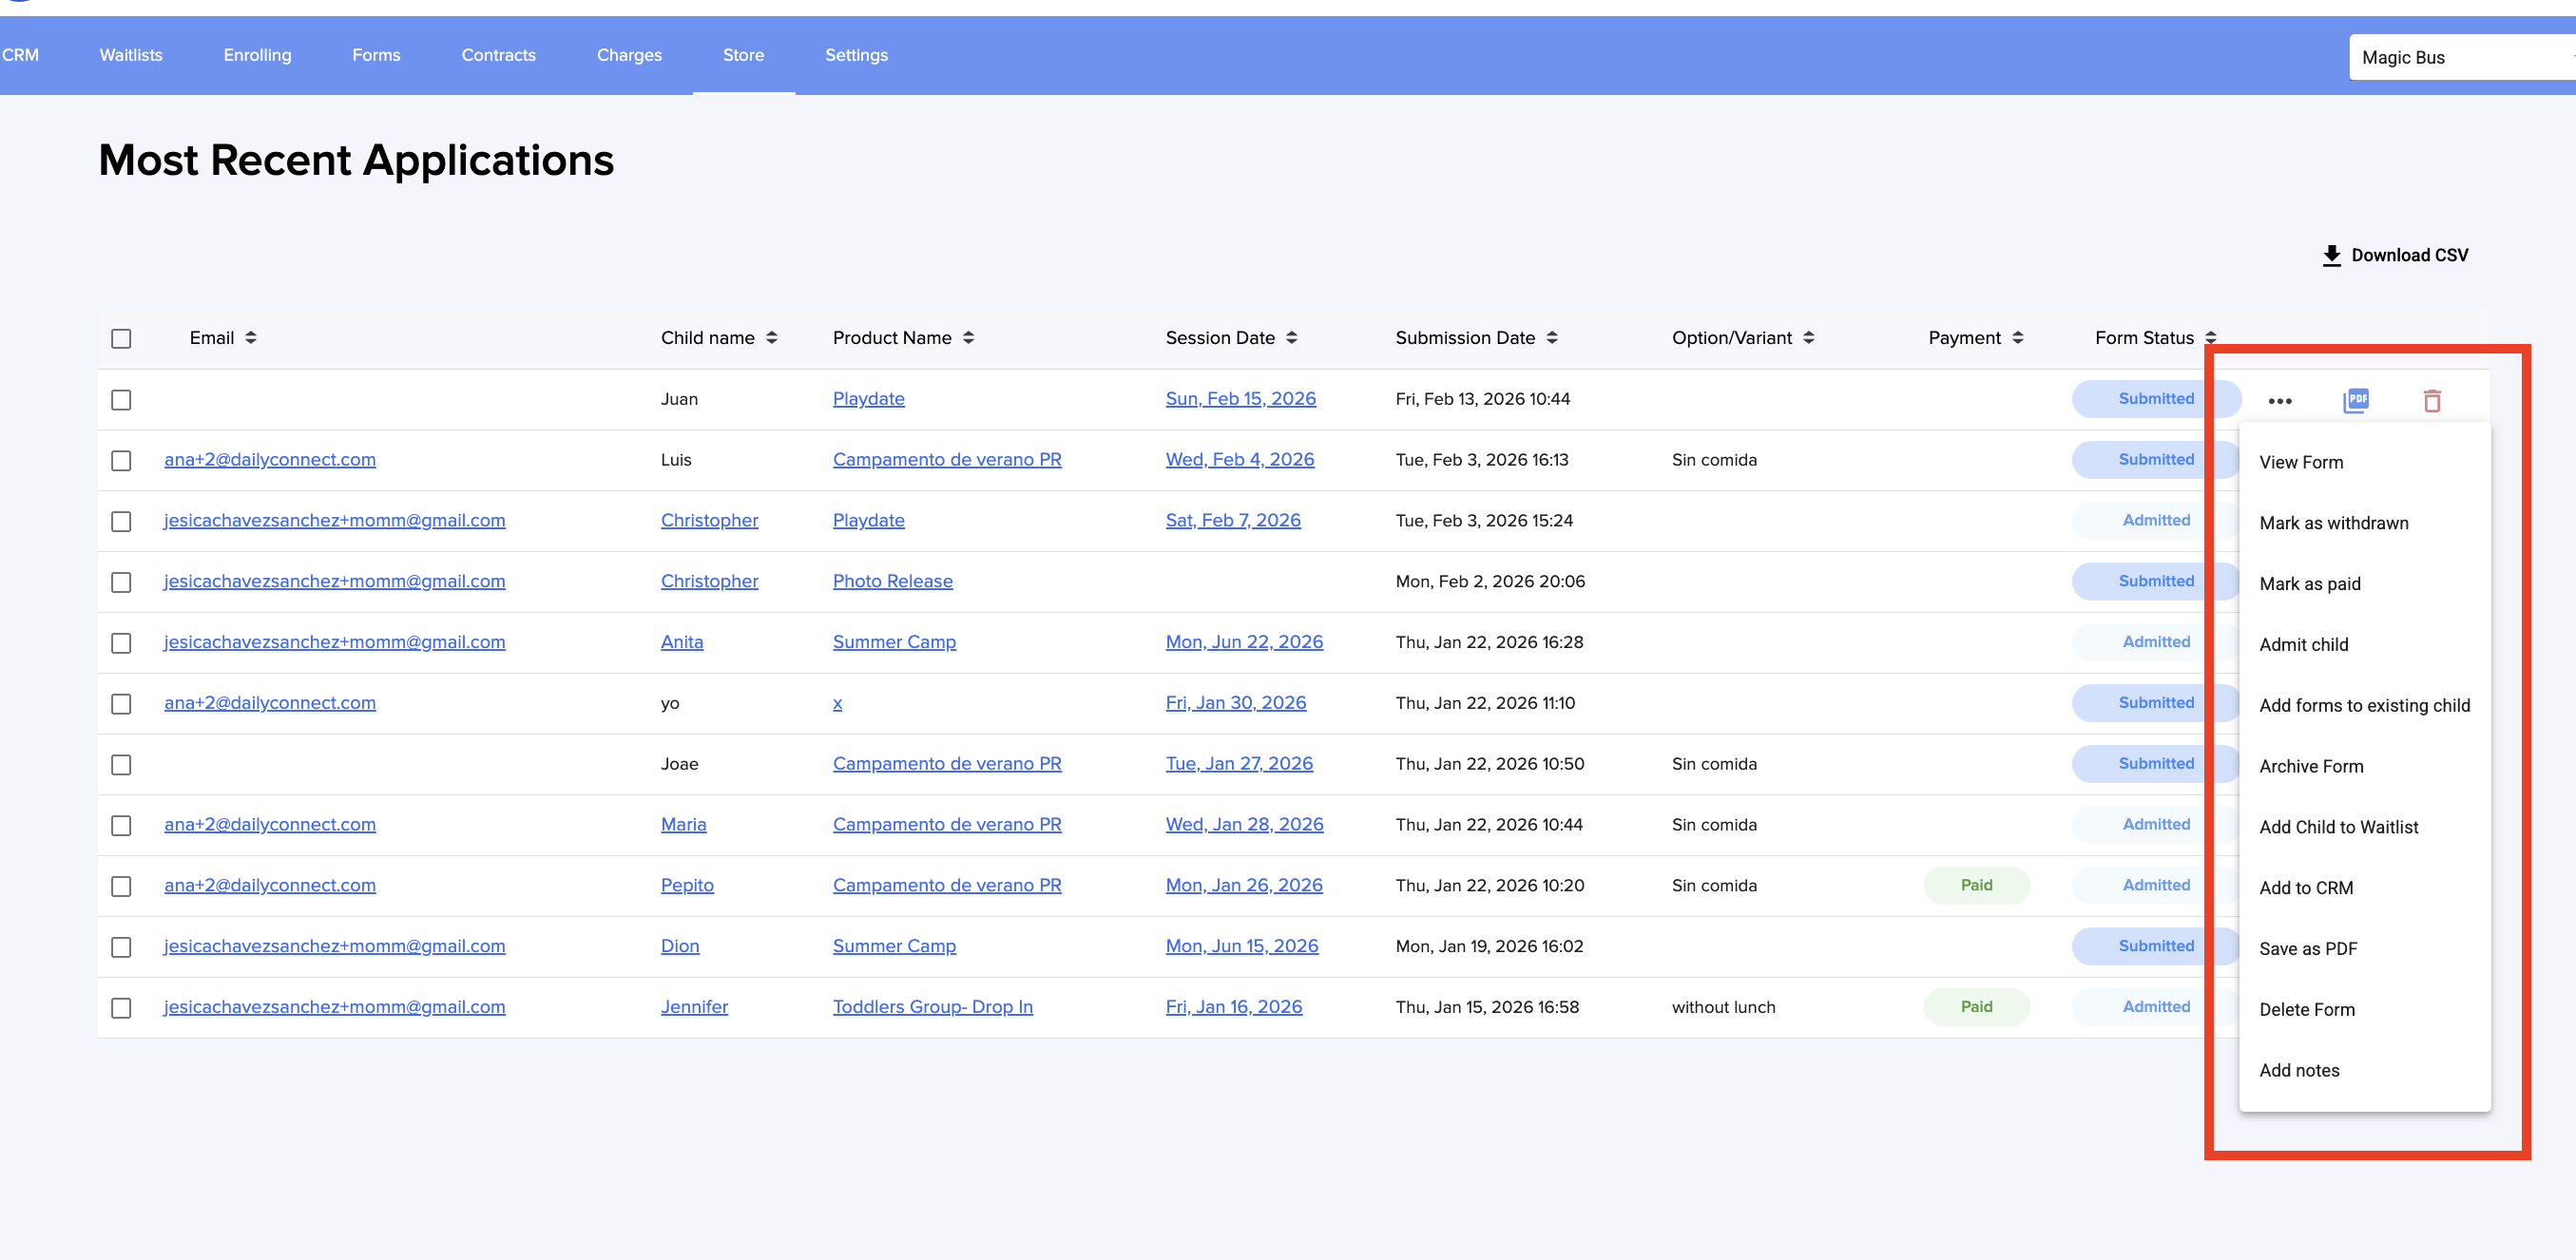Choose Mark as paid from menu
This screenshot has height=1260, width=2576.
2309,584
